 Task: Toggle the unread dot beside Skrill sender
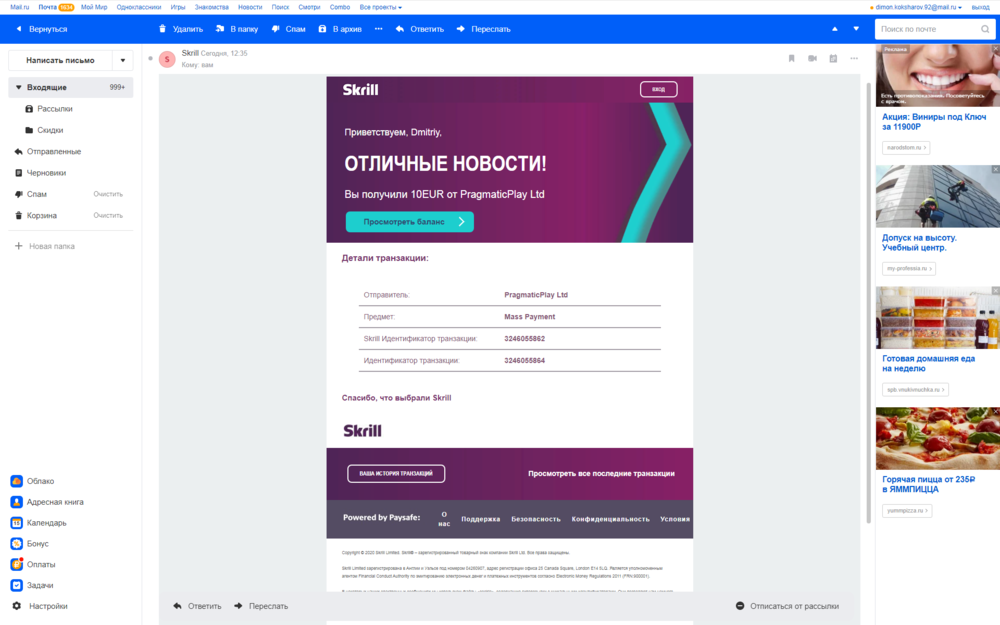tap(151, 58)
